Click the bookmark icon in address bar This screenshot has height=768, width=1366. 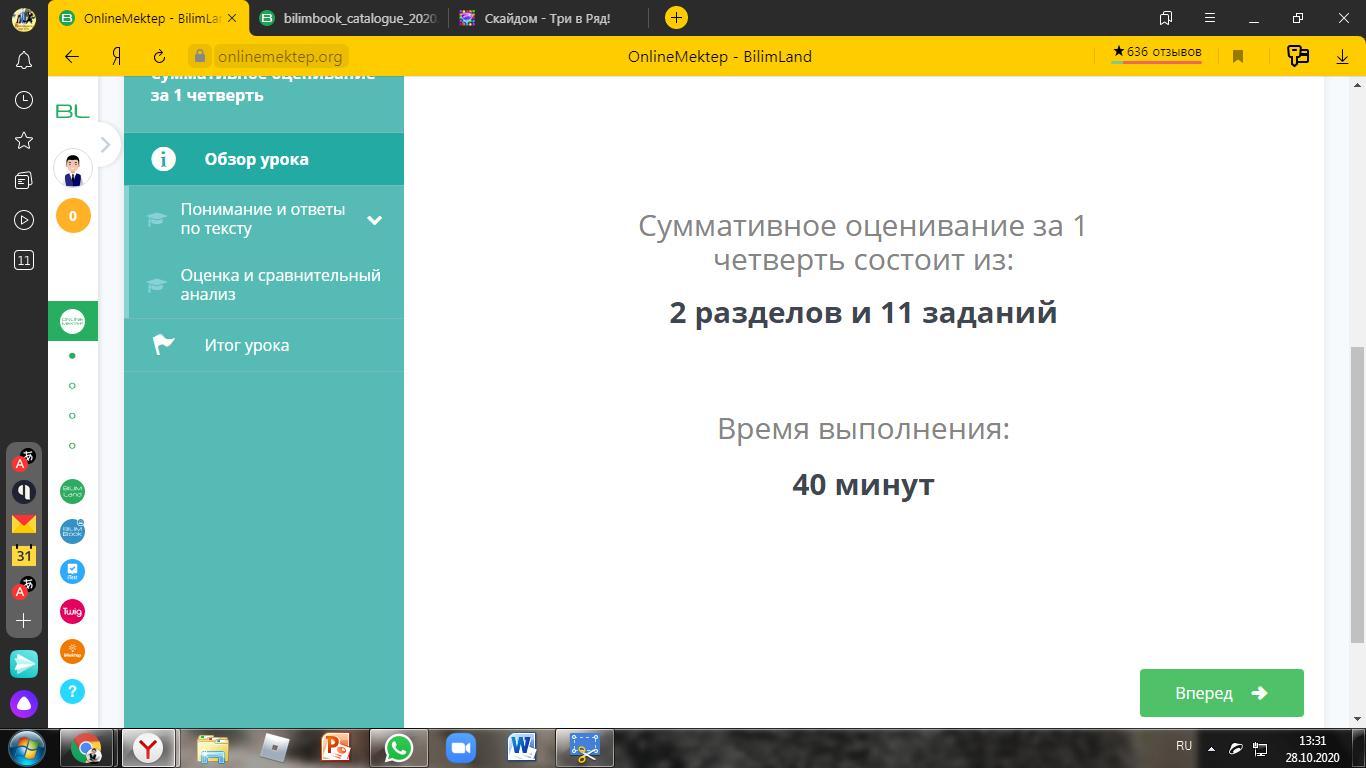click(1238, 57)
